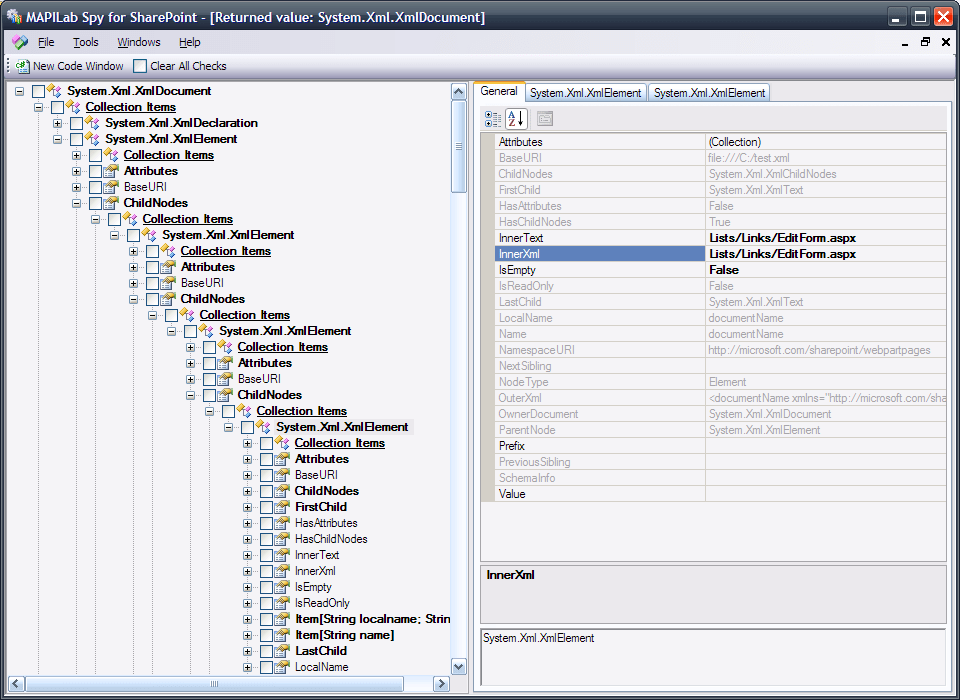Click the property icon beside Item[String name]
This screenshot has width=960, height=700.
point(282,635)
